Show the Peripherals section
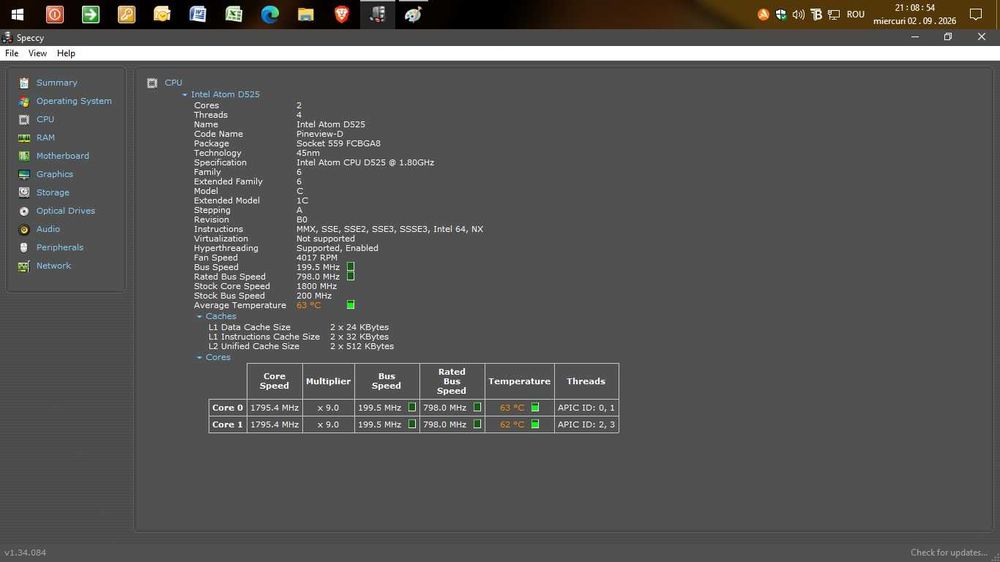The height and width of the screenshot is (562, 1000). coord(59,248)
